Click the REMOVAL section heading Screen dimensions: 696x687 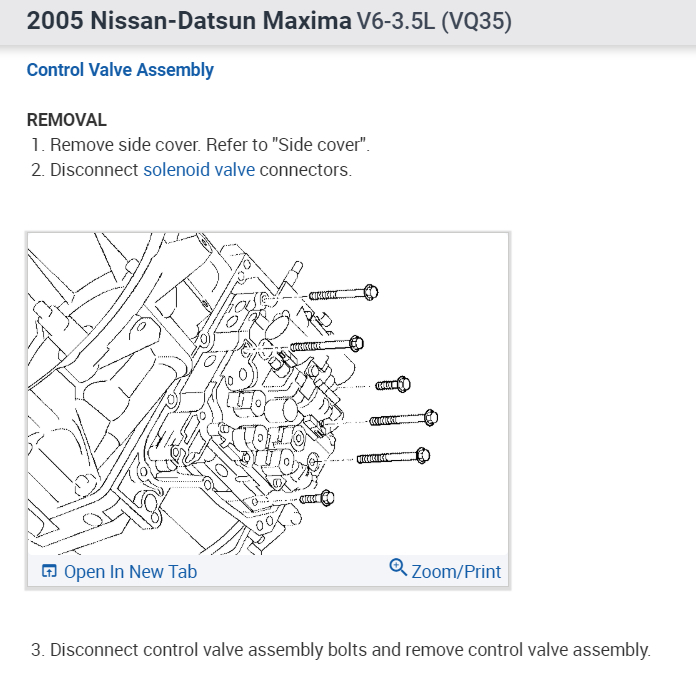point(66,120)
